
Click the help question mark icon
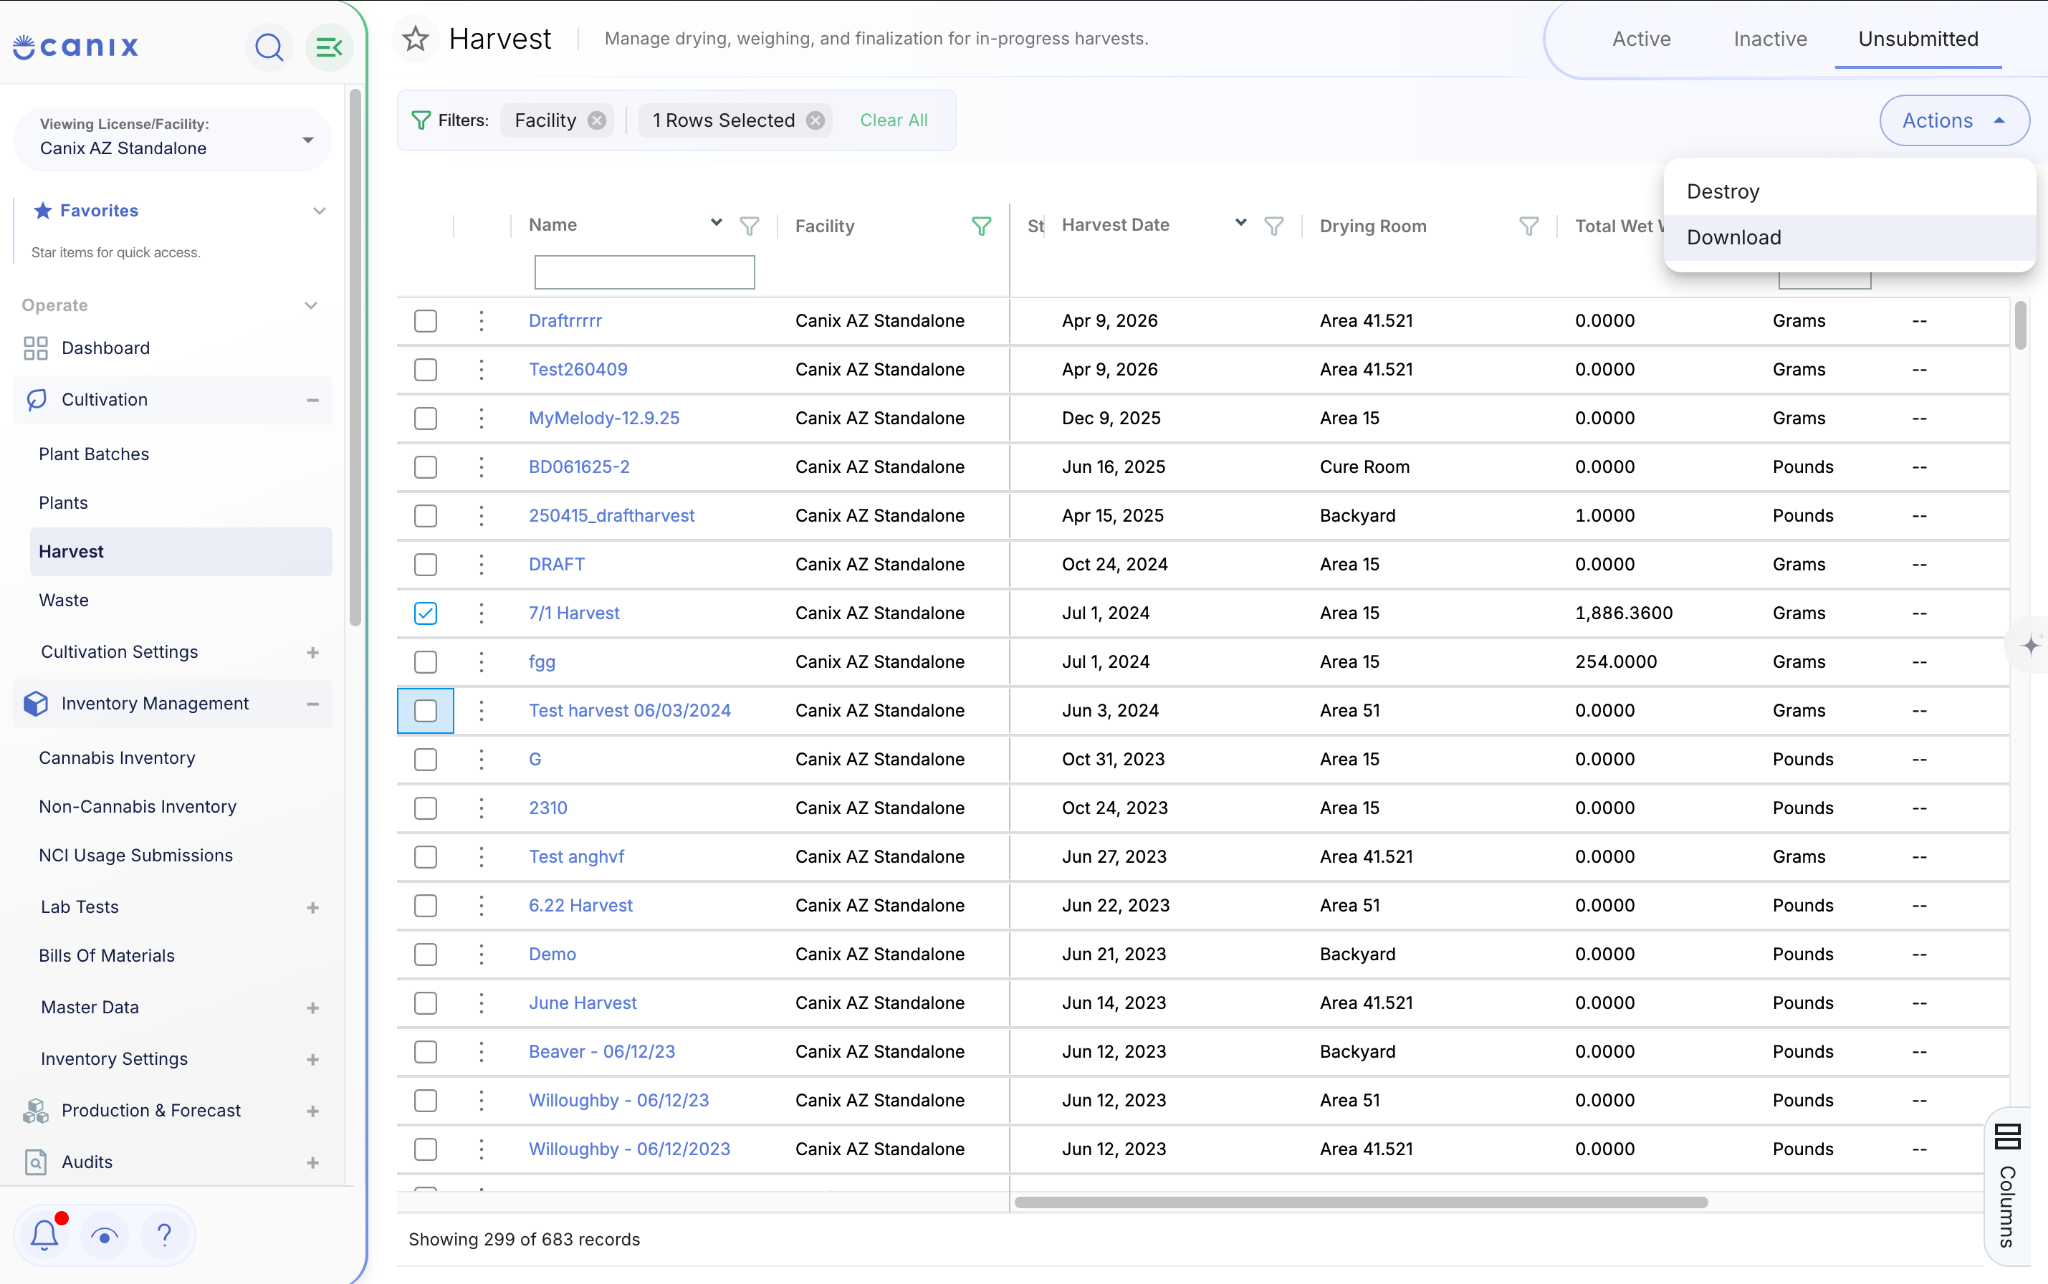(165, 1235)
